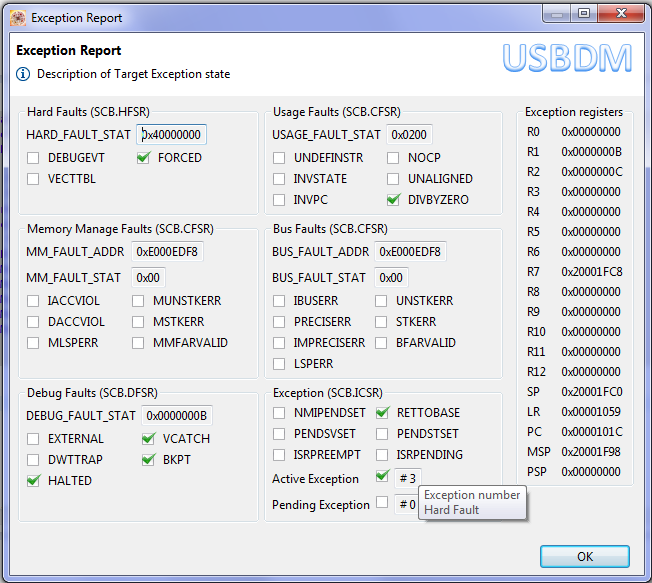Enable the DEBUGEVT checkbox
652x583 pixels.
(x=34, y=158)
